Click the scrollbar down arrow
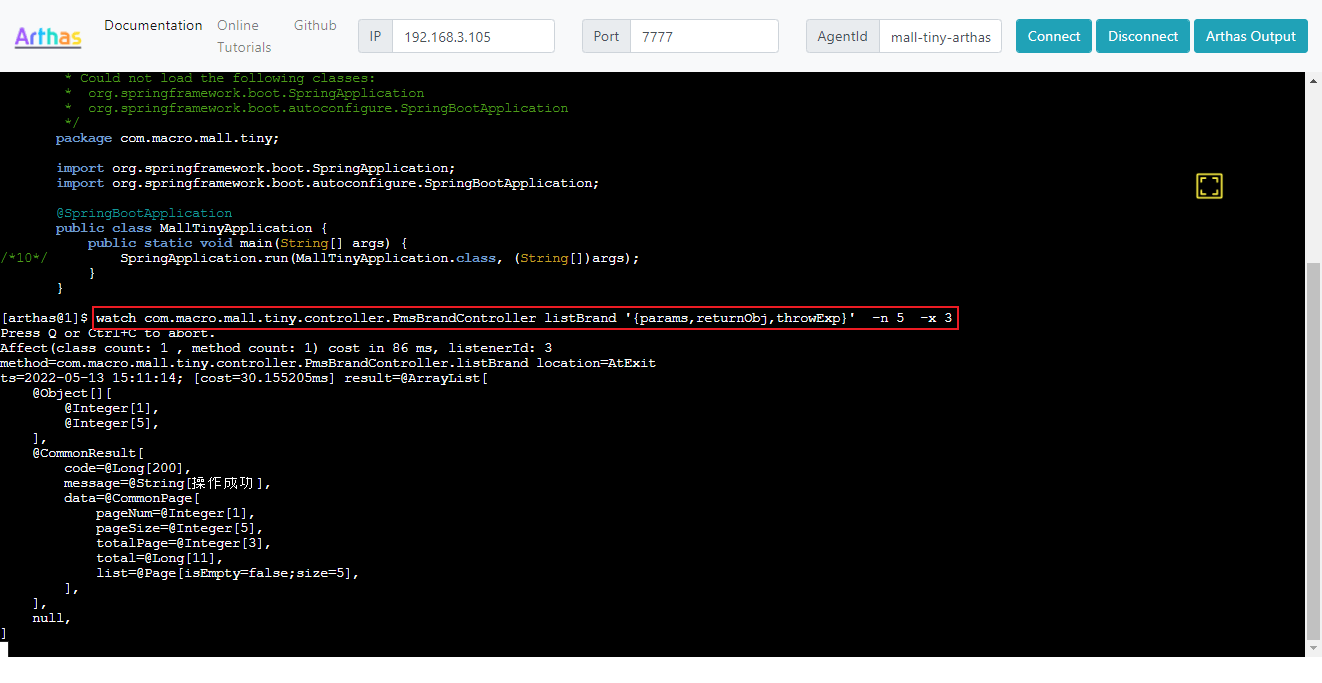The width and height of the screenshot is (1322, 683). pyautogui.click(x=1314, y=649)
